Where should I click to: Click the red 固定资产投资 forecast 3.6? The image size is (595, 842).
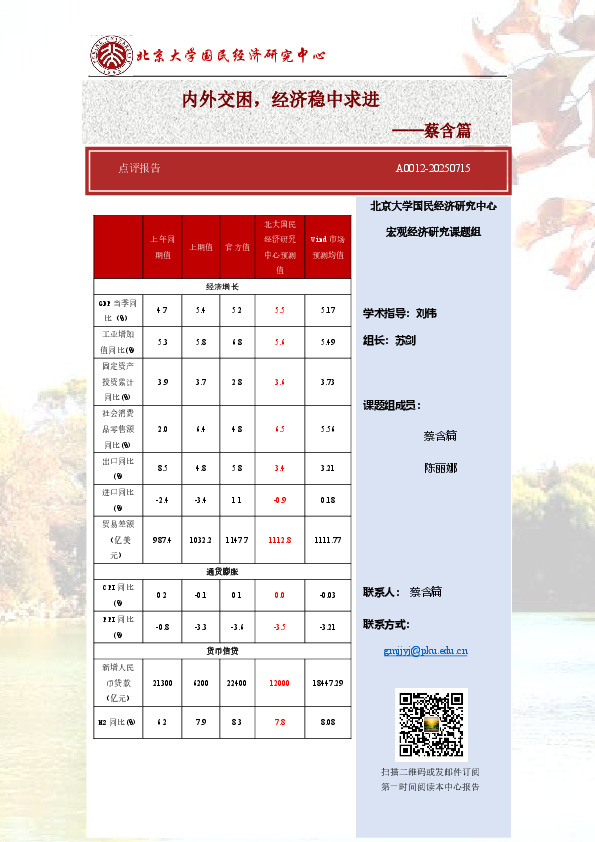click(280, 382)
